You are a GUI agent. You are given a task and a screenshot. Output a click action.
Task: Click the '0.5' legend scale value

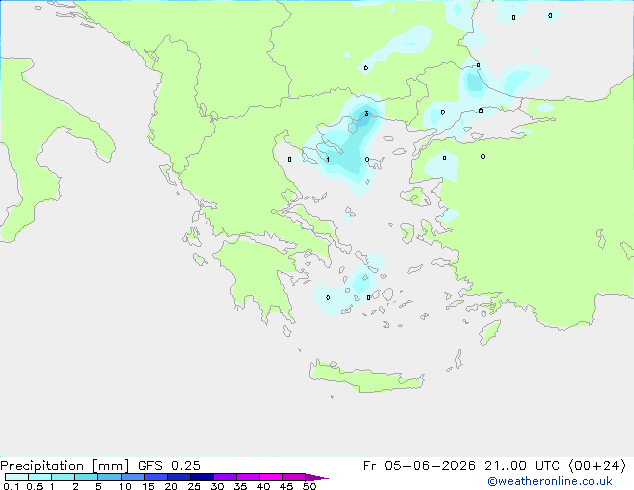click(x=34, y=486)
